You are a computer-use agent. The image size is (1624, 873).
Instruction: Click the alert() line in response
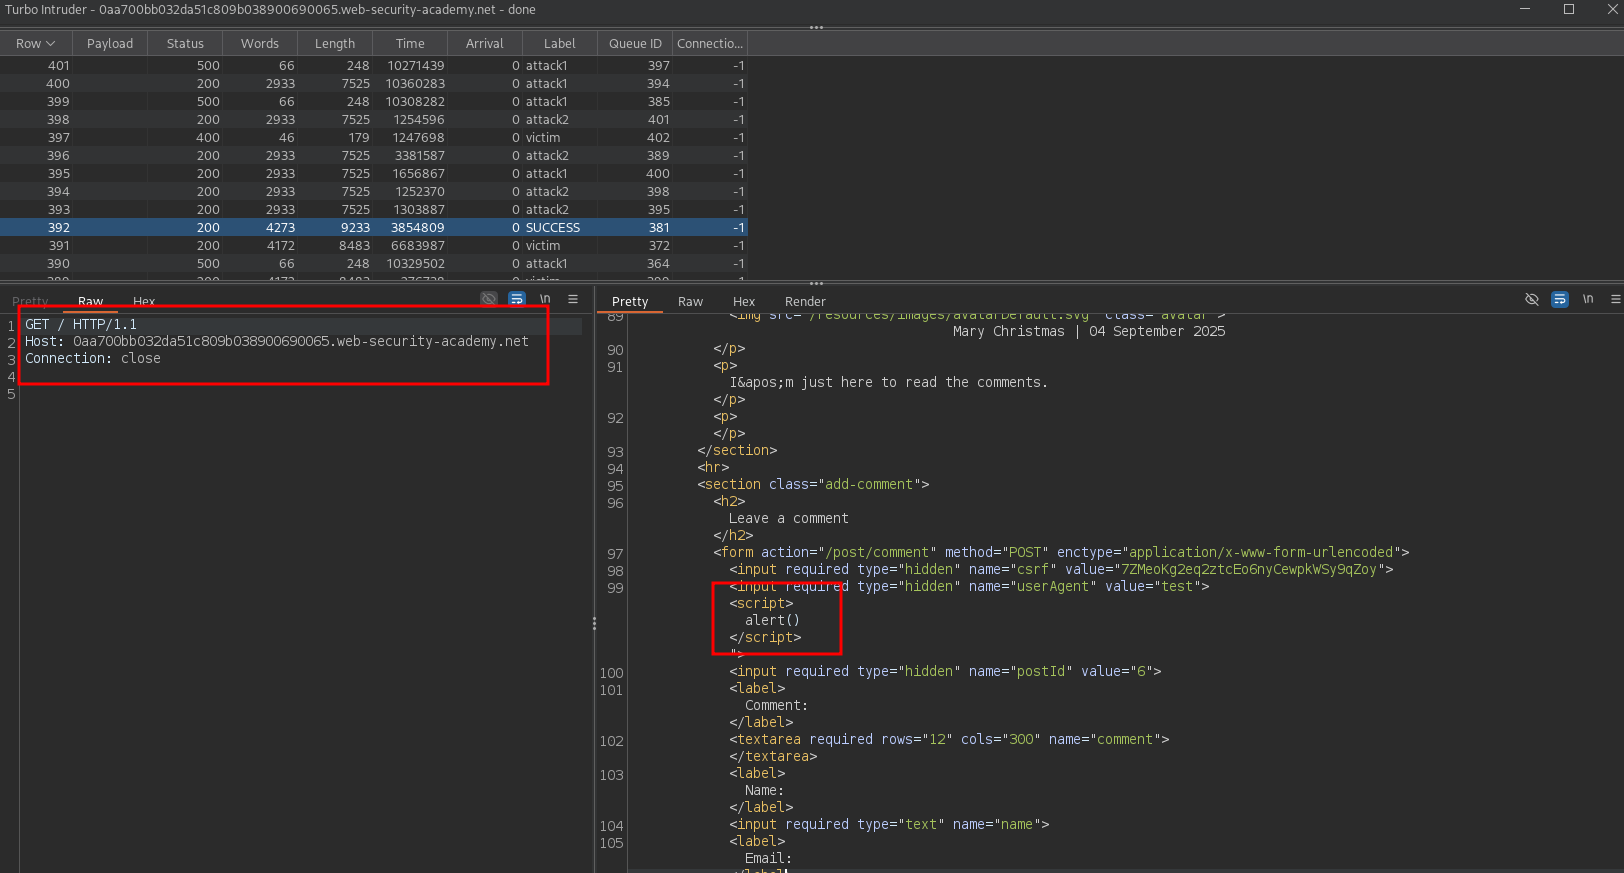pos(772,620)
